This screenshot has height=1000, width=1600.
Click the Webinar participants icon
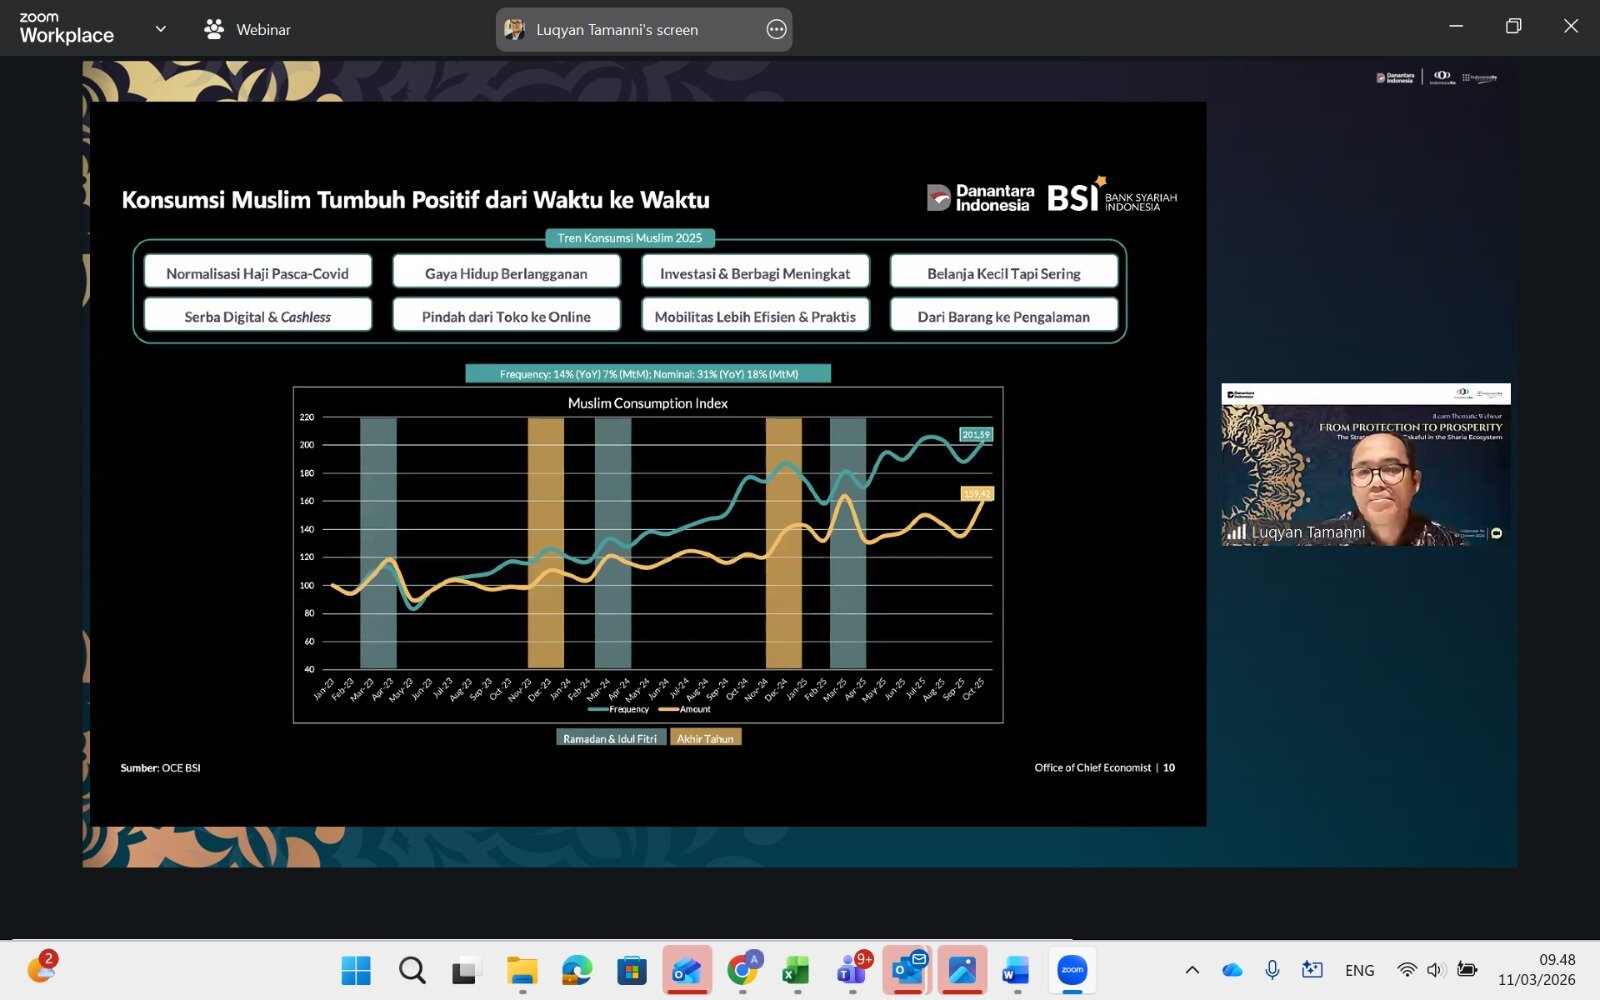tap(214, 29)
